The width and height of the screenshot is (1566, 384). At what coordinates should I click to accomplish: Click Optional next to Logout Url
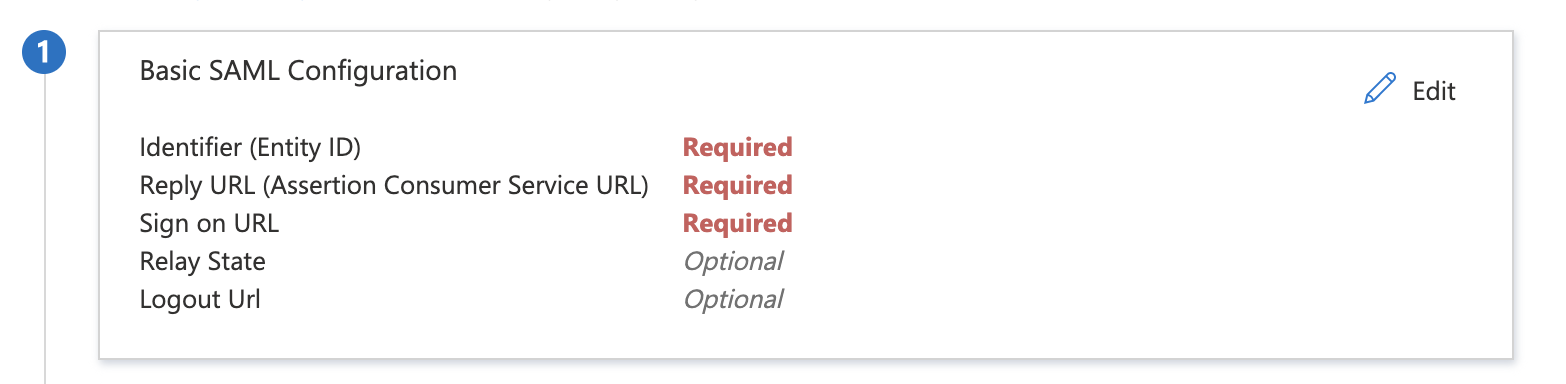click(x=732, y=299)
